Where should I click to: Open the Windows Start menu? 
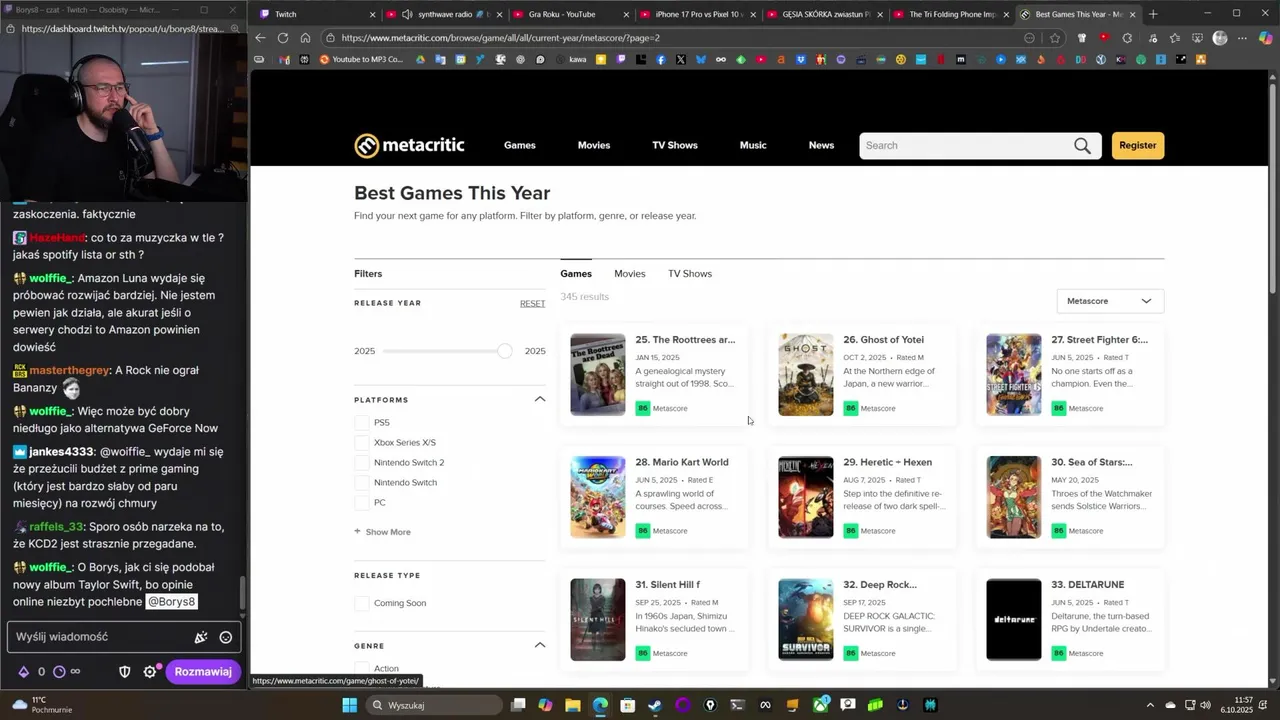tap(349, 705)
